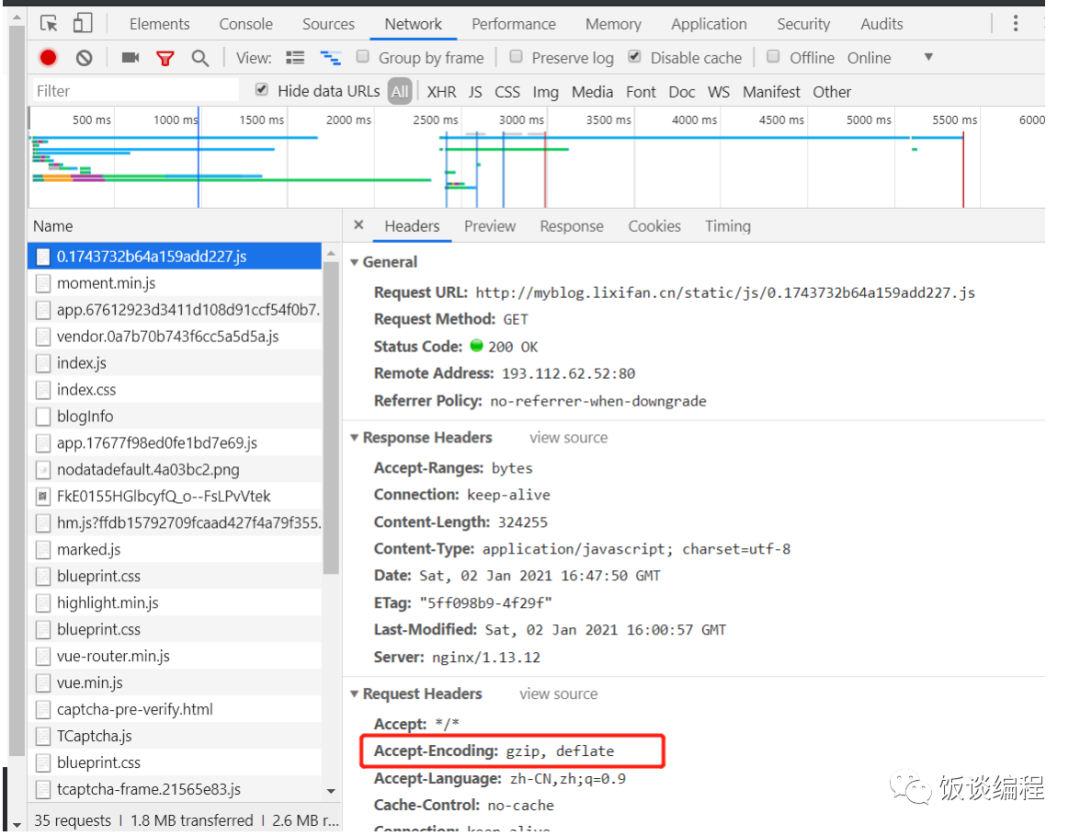The height and width of the screenshot is (836, 1080).
Task: Click image icon next to FkE0155HGlbcyfQ_o--FsLPvVtek
Action: 43,496
